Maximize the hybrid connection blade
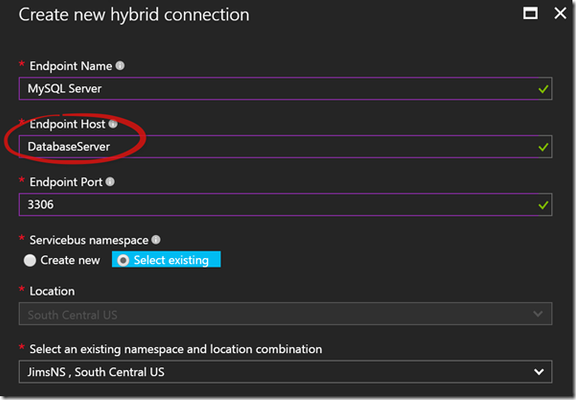 coord(530,14)
